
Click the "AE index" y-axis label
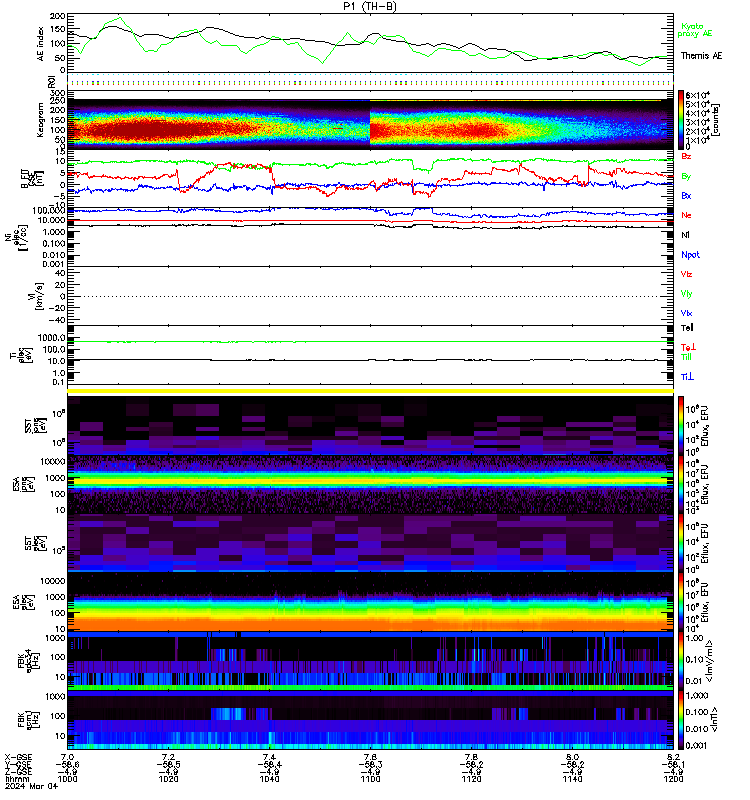41,44
